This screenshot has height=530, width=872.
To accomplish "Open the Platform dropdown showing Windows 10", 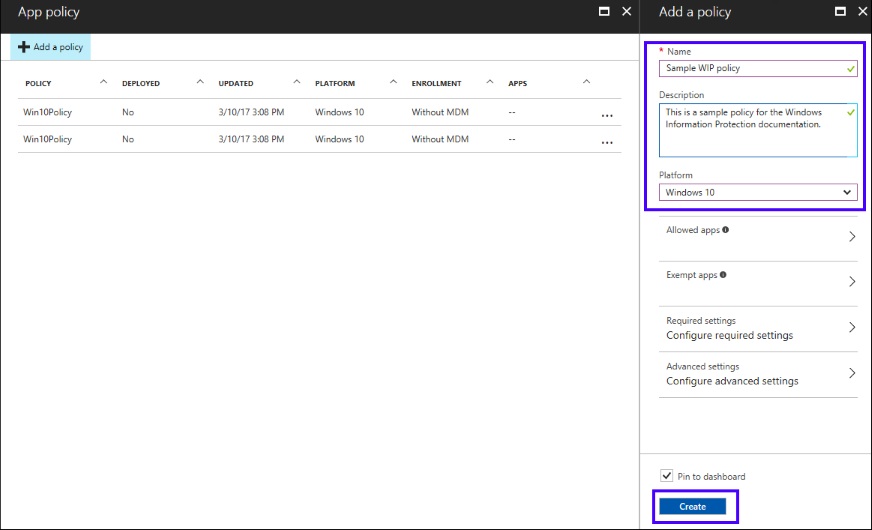I will [x=758, y=192].
